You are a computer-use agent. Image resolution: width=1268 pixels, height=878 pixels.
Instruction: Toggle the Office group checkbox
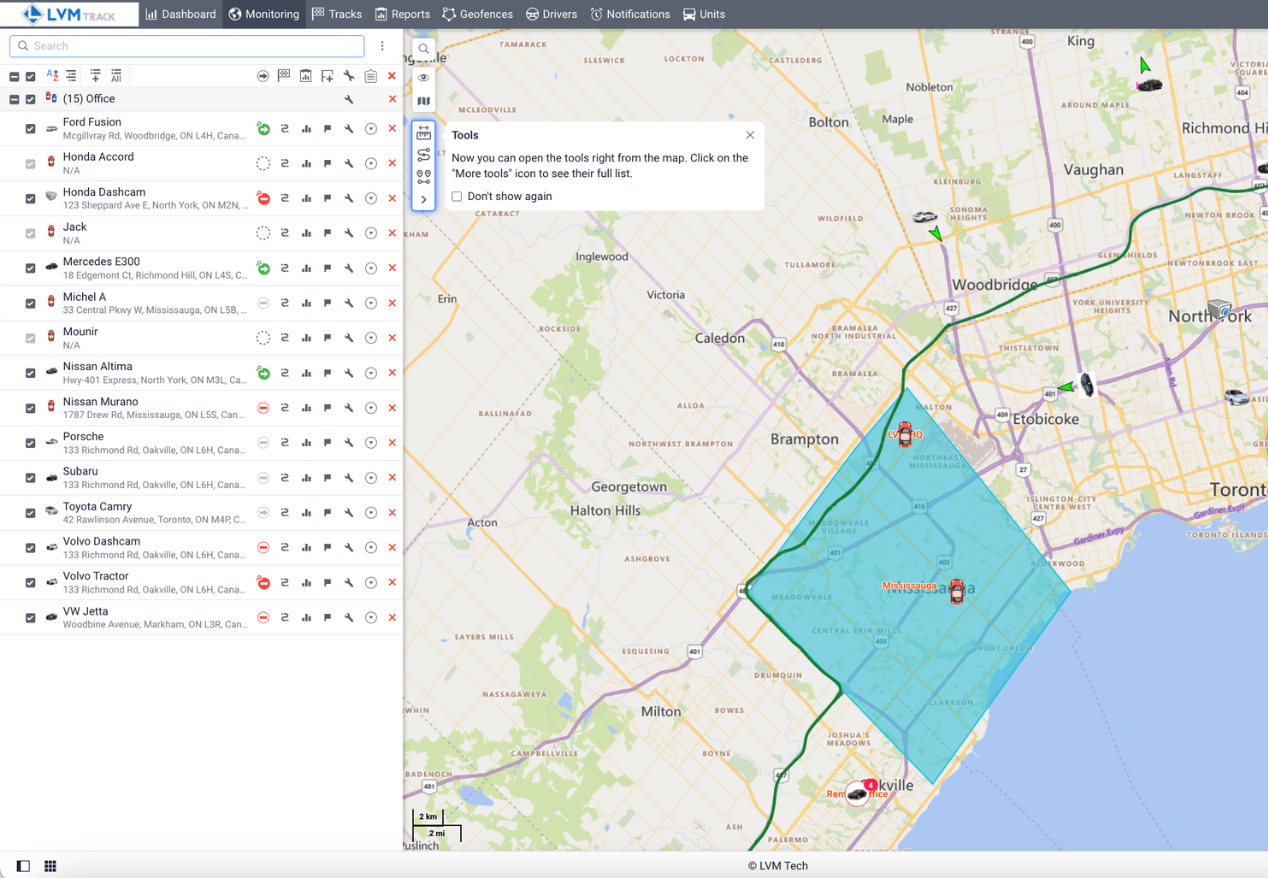pos(31,99)
